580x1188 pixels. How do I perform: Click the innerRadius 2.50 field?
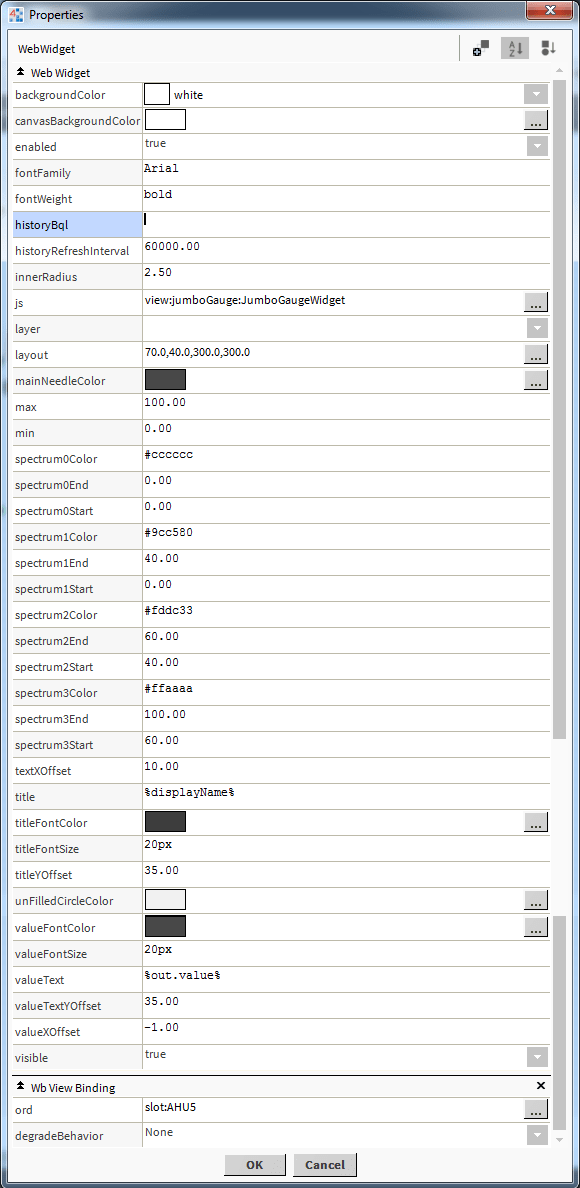346,277
